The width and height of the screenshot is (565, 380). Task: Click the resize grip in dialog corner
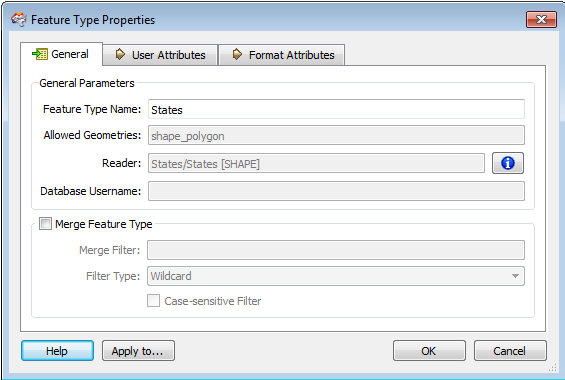[x=553, y=368]
